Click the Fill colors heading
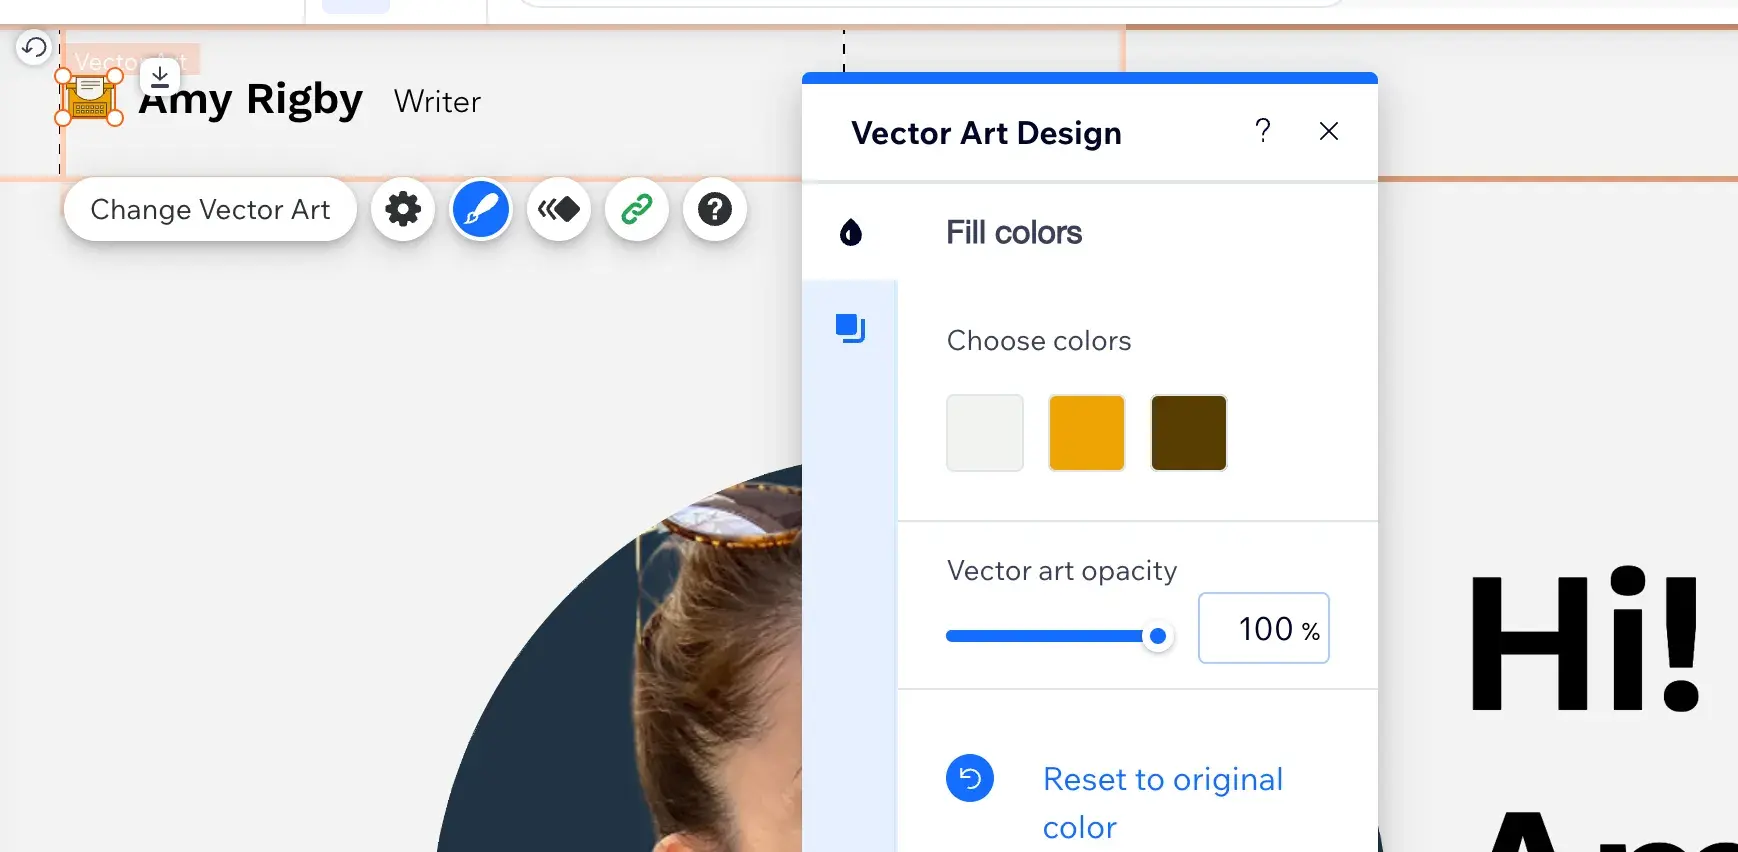The image size is (1738, 852). pos(1014,233)
